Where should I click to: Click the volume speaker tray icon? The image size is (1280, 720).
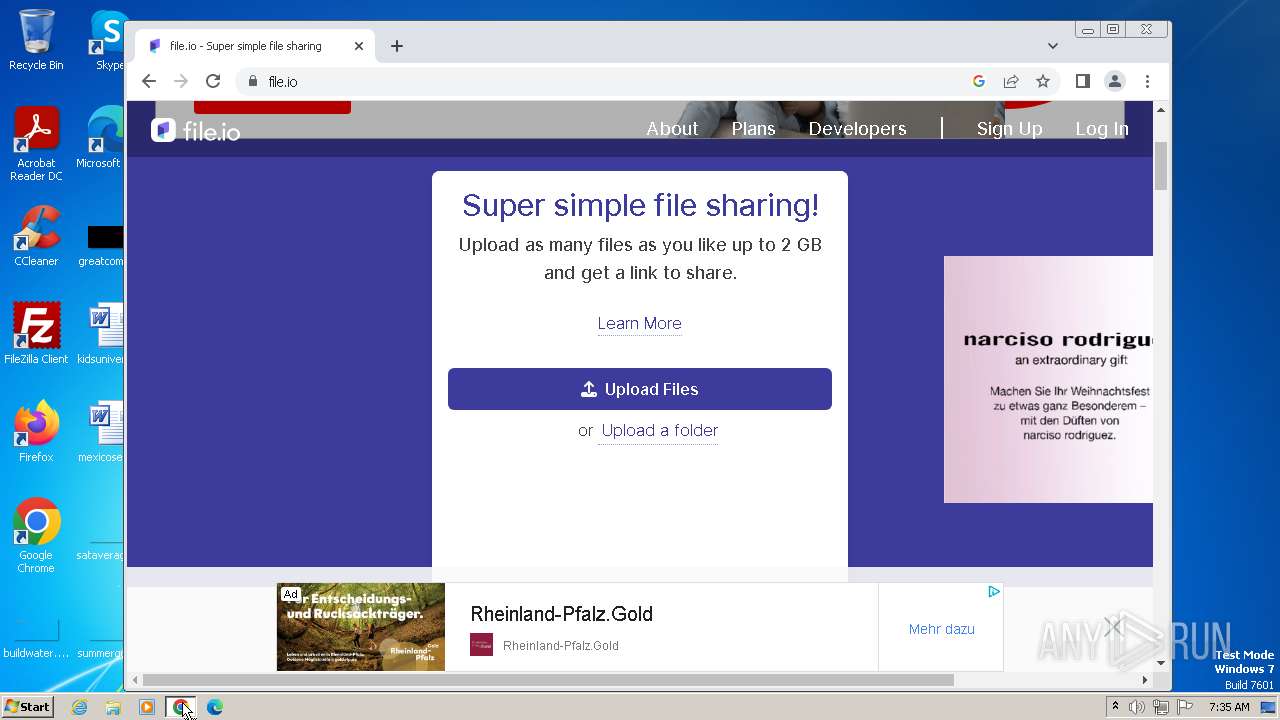pos(1137,707)
